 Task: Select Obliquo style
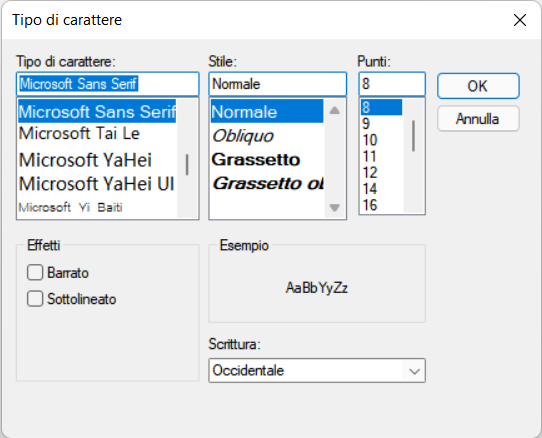coord(267,136)
